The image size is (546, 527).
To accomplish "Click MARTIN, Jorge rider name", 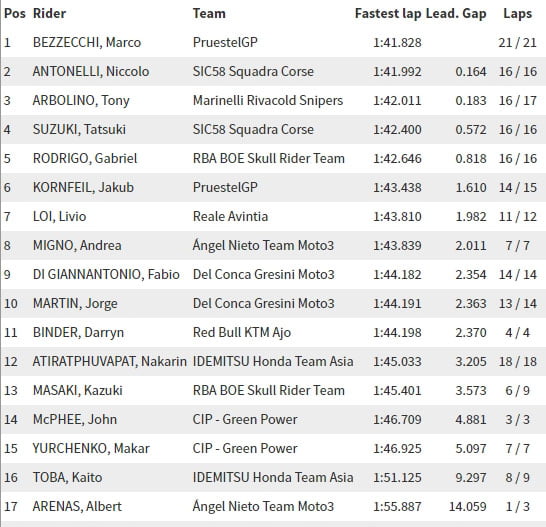I will pyautogui.click(x=75, y=303).
